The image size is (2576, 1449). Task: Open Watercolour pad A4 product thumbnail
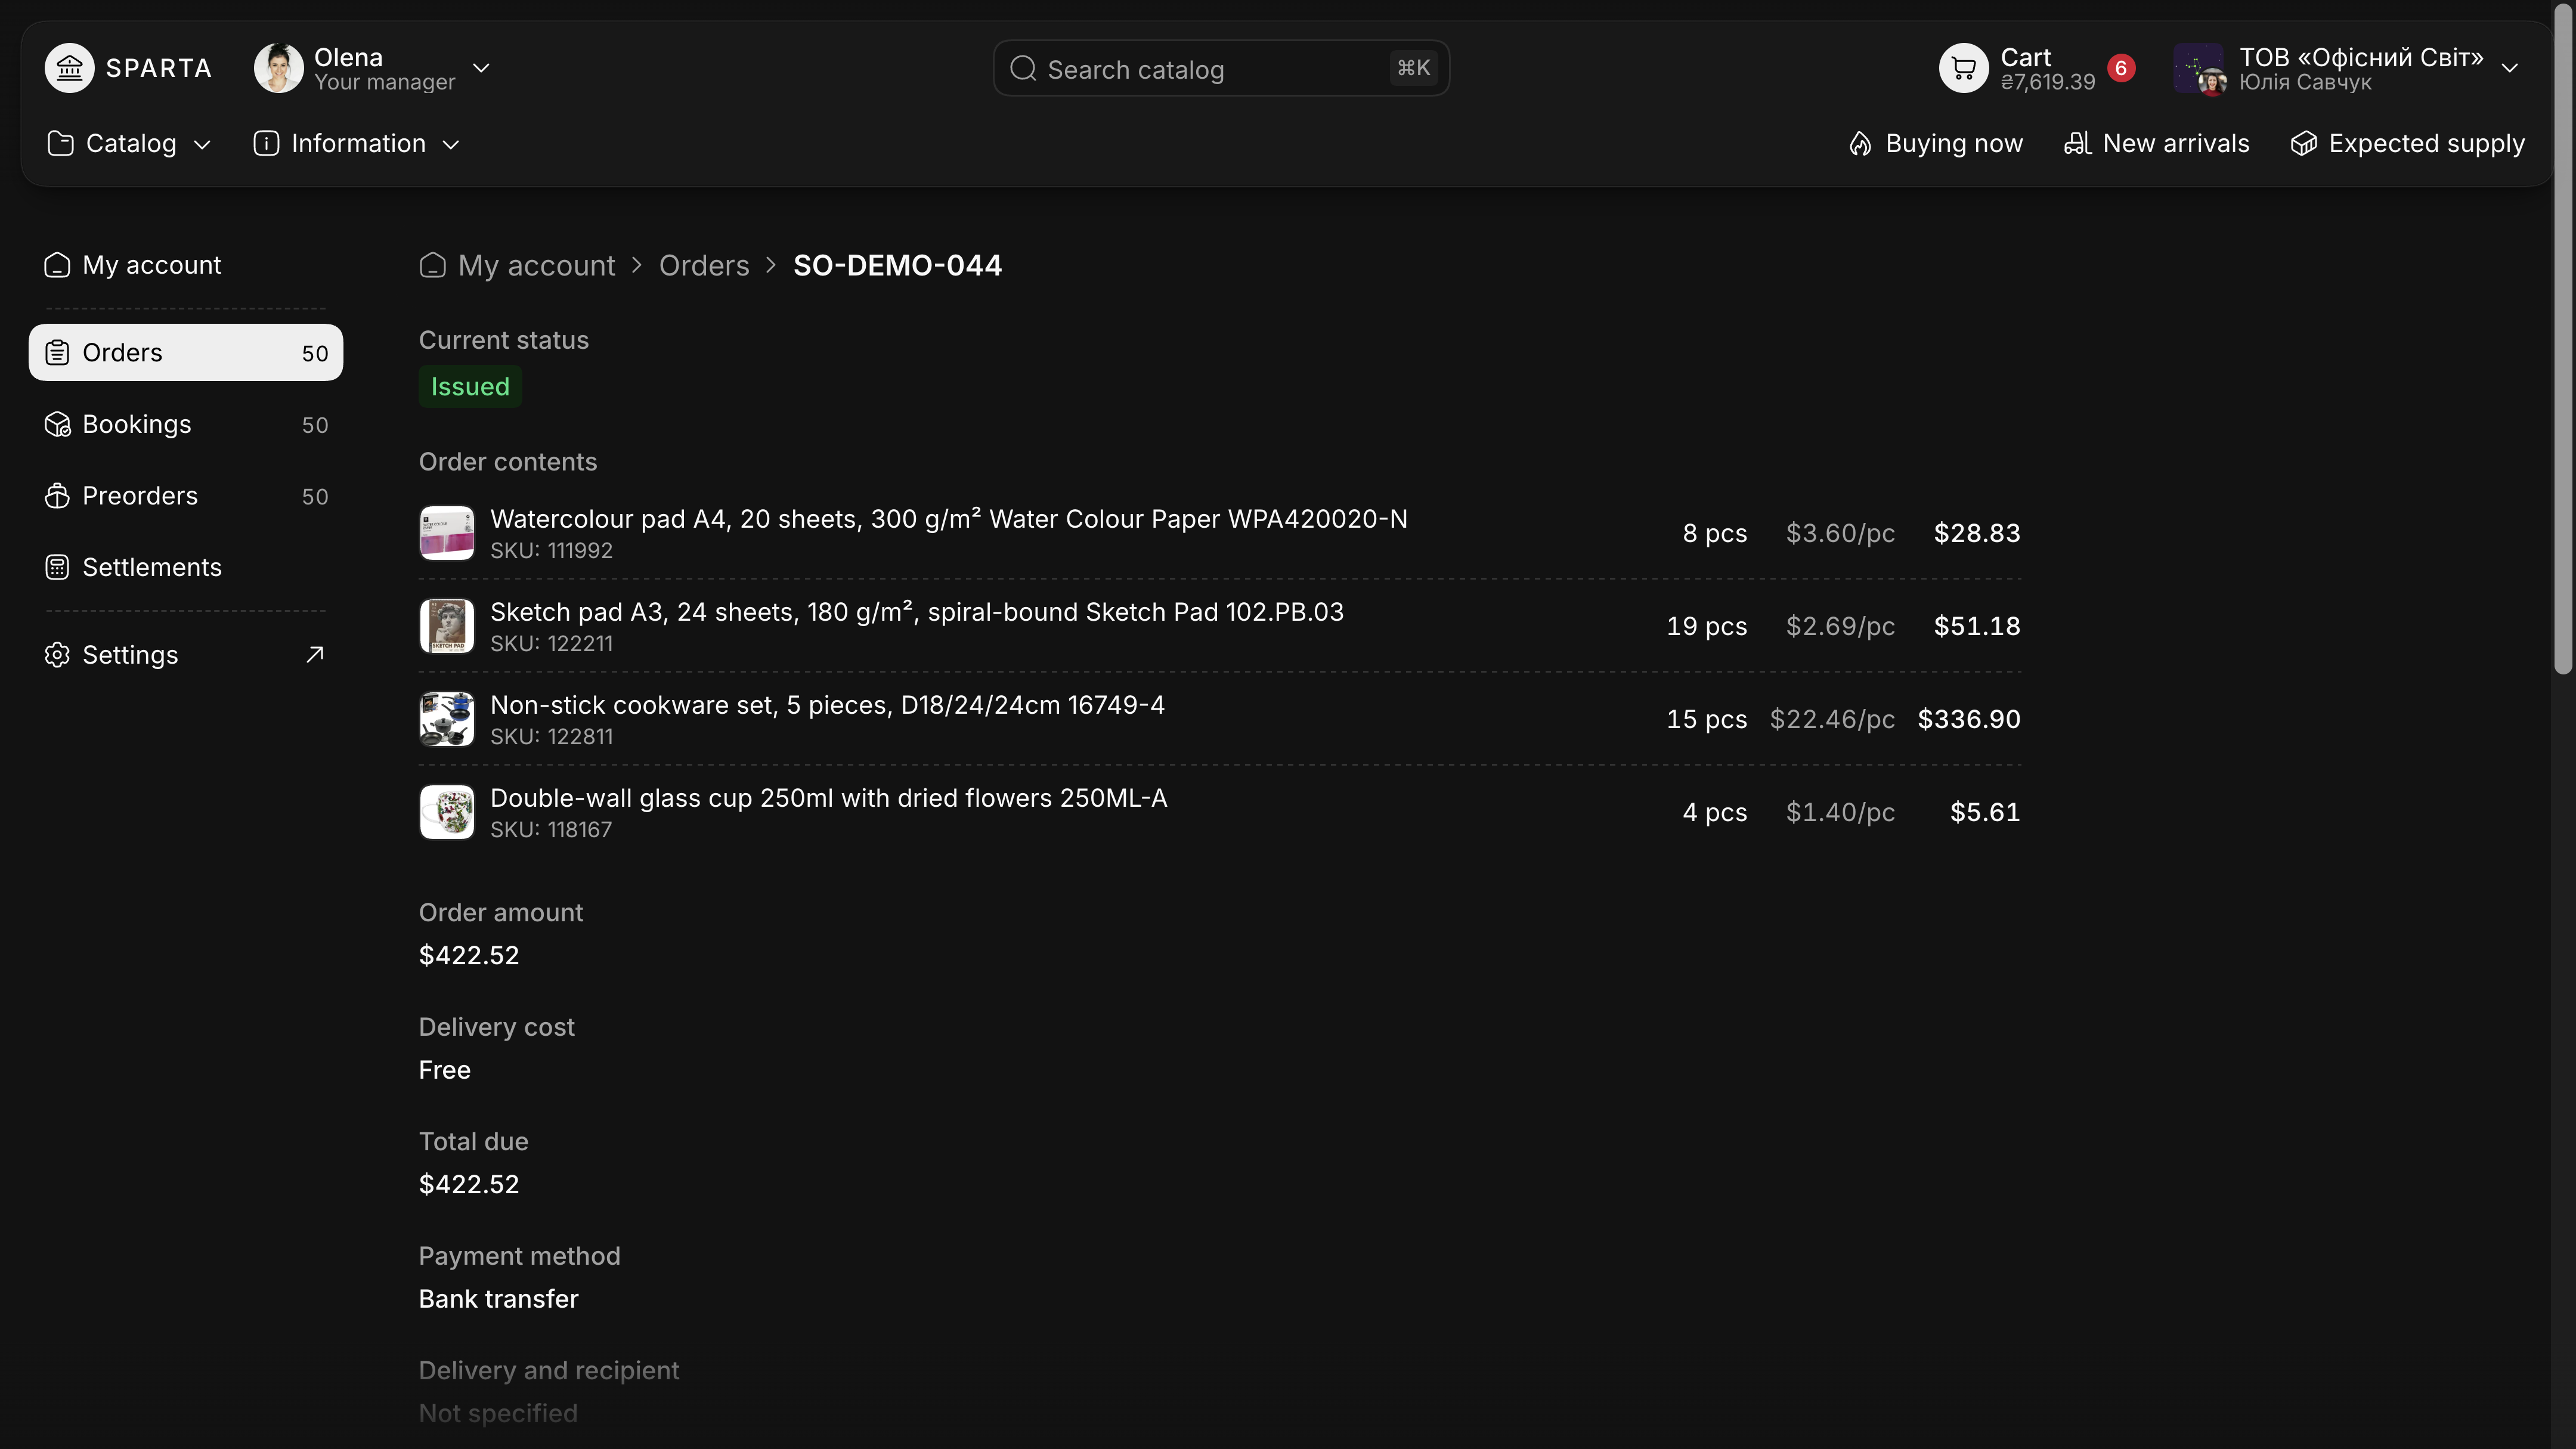coord(446,533)
